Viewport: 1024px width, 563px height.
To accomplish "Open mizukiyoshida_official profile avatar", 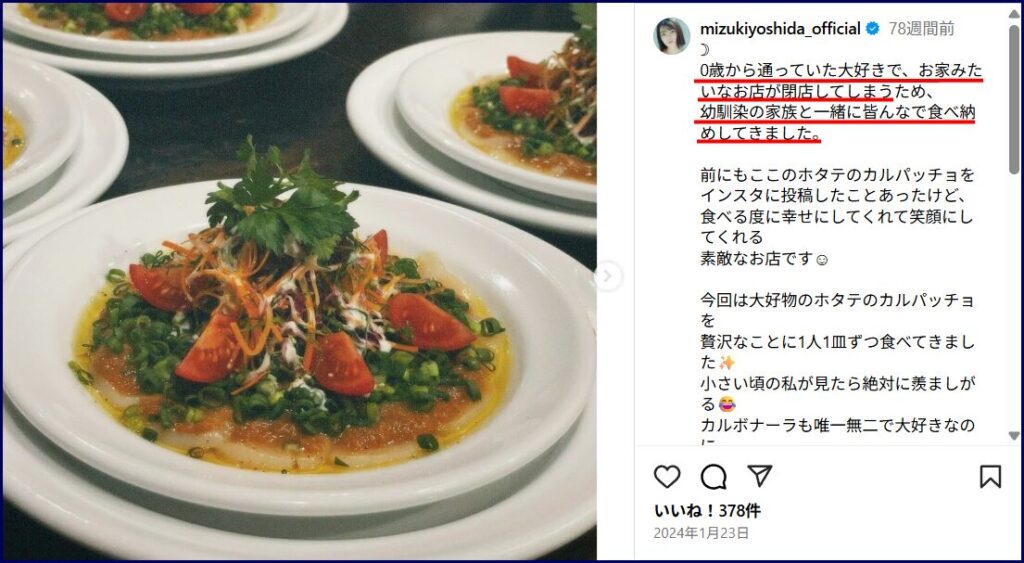I will (x=671, y=36).
